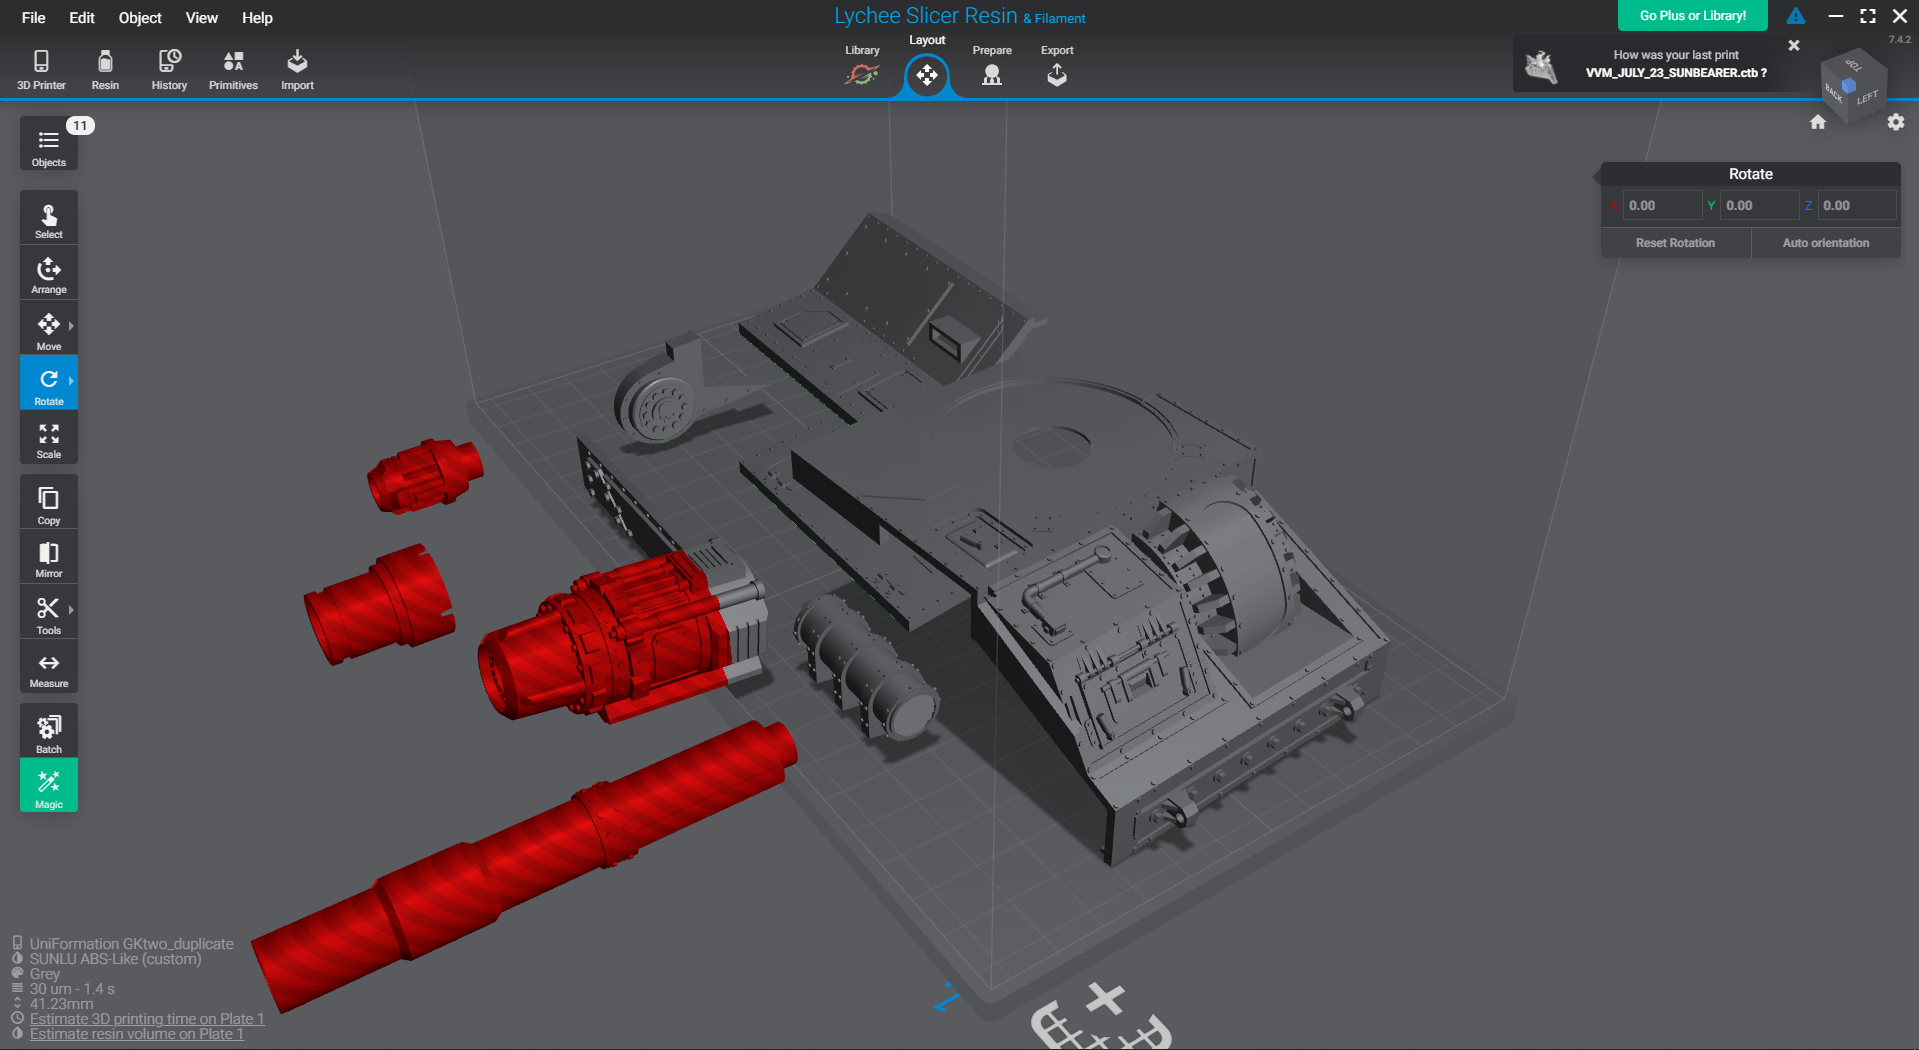Open the Resin settings
The width and height of the screenshot is (1919, 1050).
click(105, 70)
